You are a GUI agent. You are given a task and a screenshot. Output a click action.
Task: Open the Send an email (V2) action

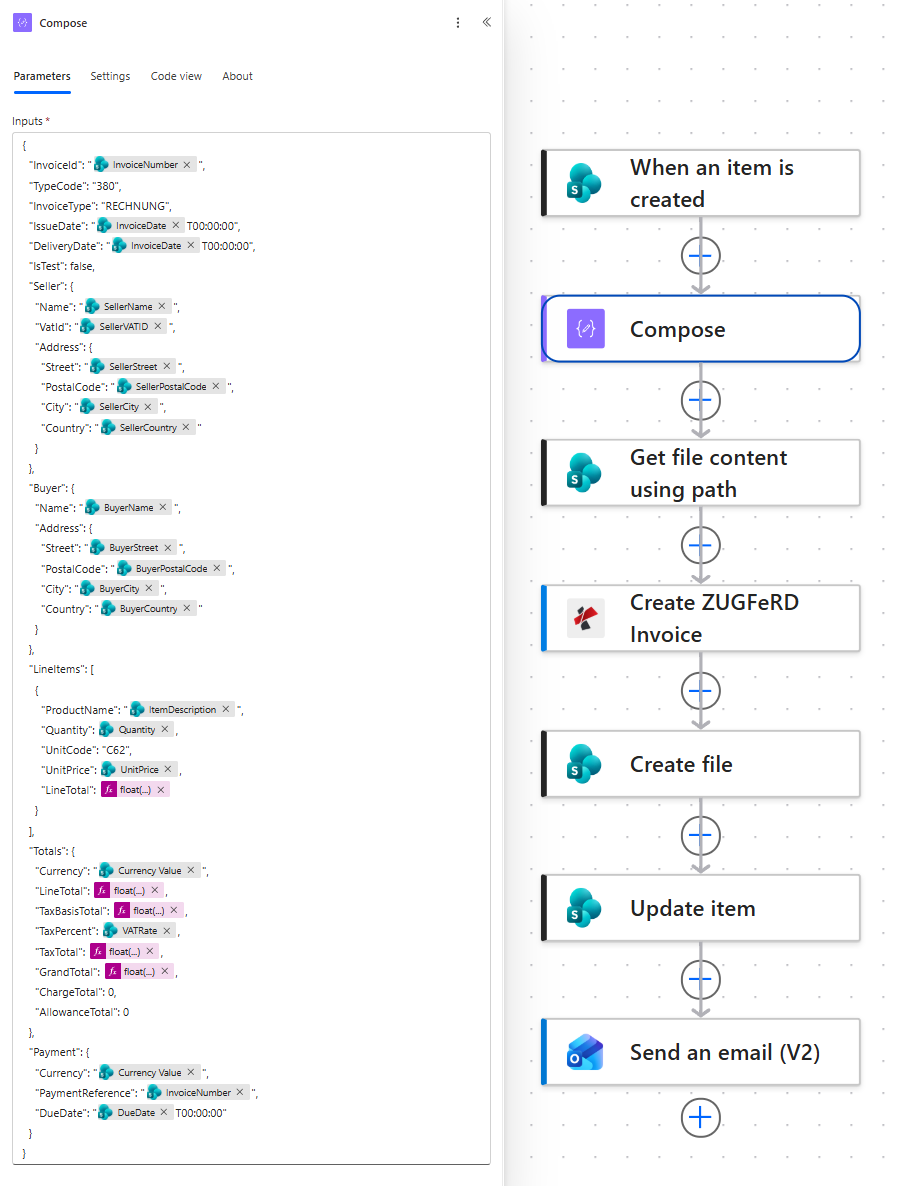click(701, 1052)
